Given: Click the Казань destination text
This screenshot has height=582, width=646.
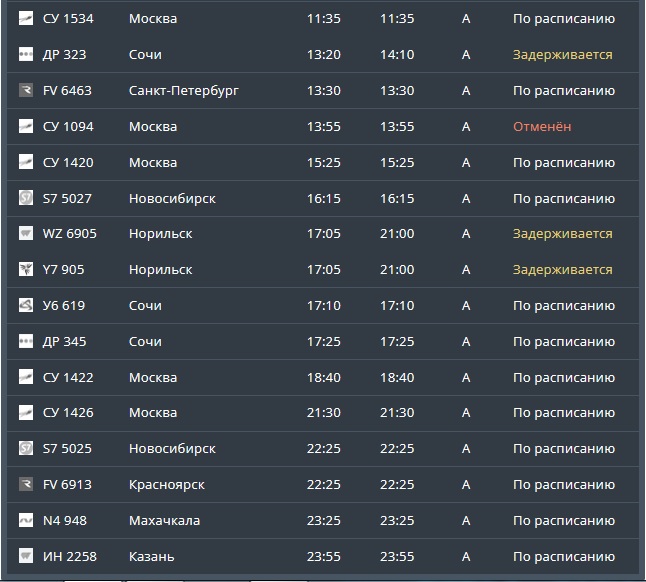Looking at the screenshot, I should click(x=151, y=557).
